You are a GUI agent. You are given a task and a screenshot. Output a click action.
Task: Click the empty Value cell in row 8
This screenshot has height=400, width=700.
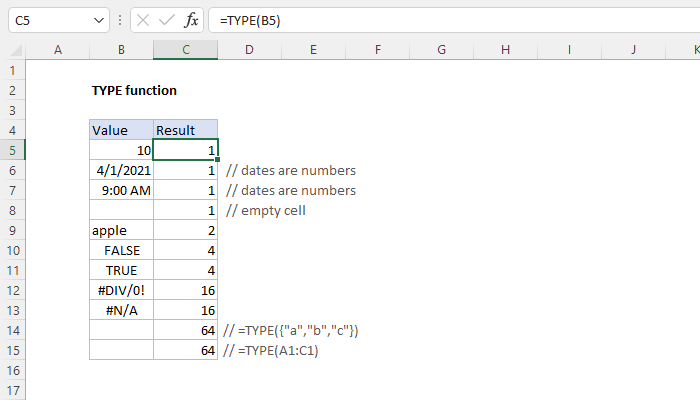[121, 210]
